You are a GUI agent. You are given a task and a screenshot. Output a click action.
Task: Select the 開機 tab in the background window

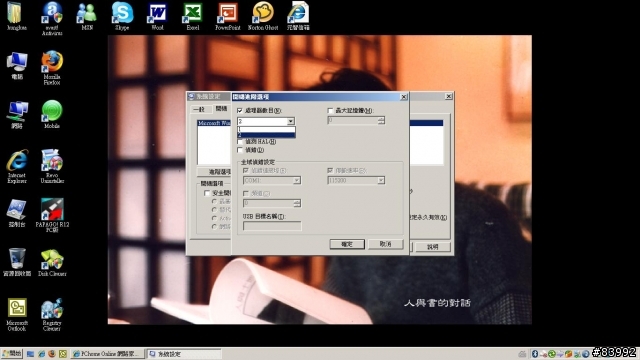(222, 109)
